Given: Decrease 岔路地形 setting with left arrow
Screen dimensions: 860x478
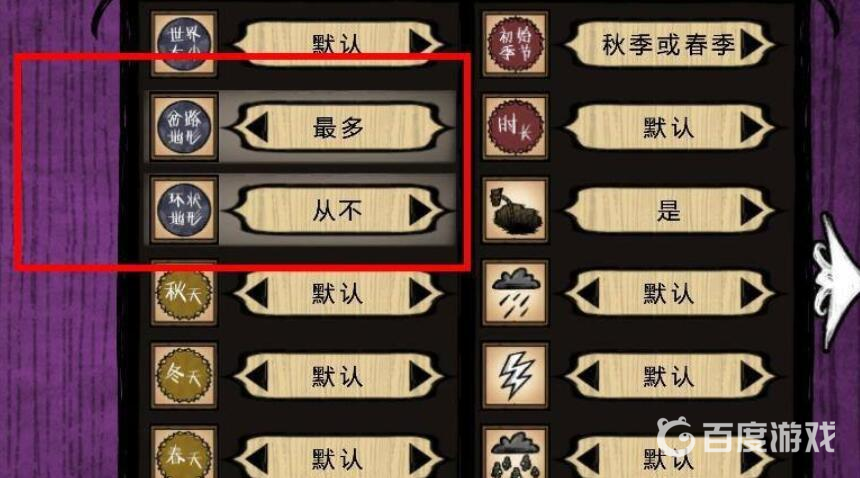Looking at the screenshot, I should click(x=256, y=128).
